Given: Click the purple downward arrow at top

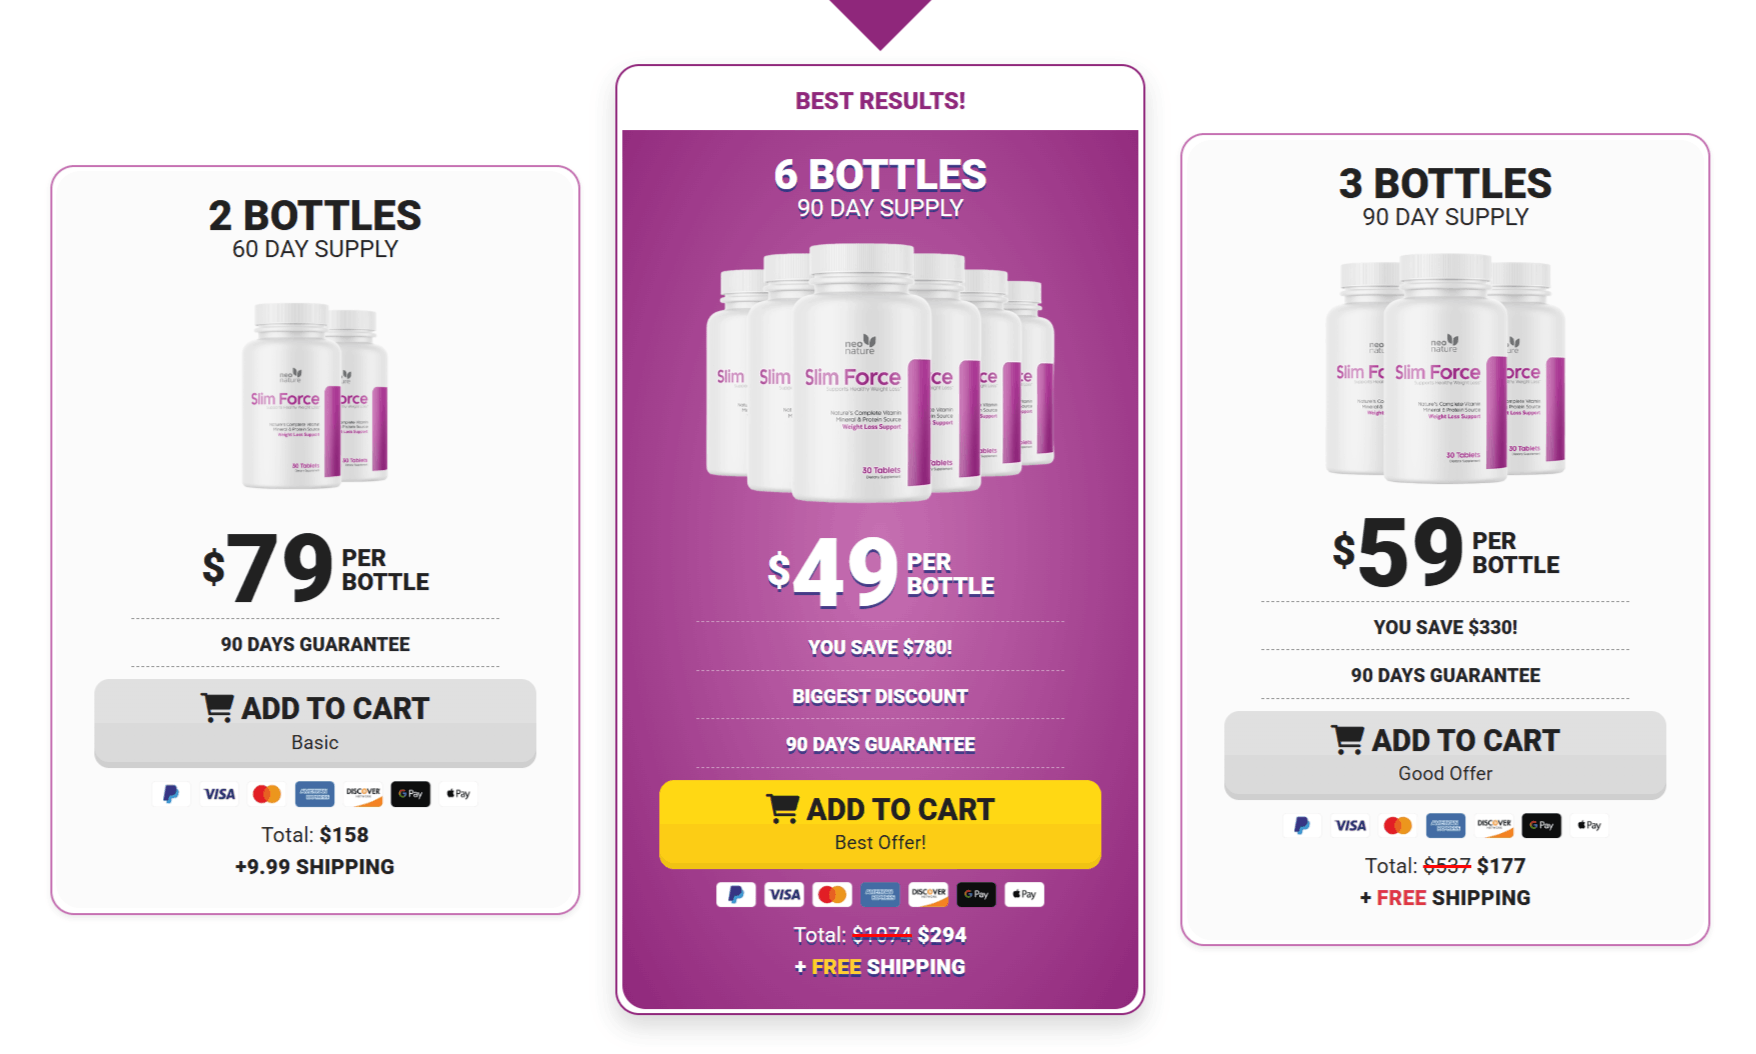Looking at the screenshot, I should pos(880,20).
